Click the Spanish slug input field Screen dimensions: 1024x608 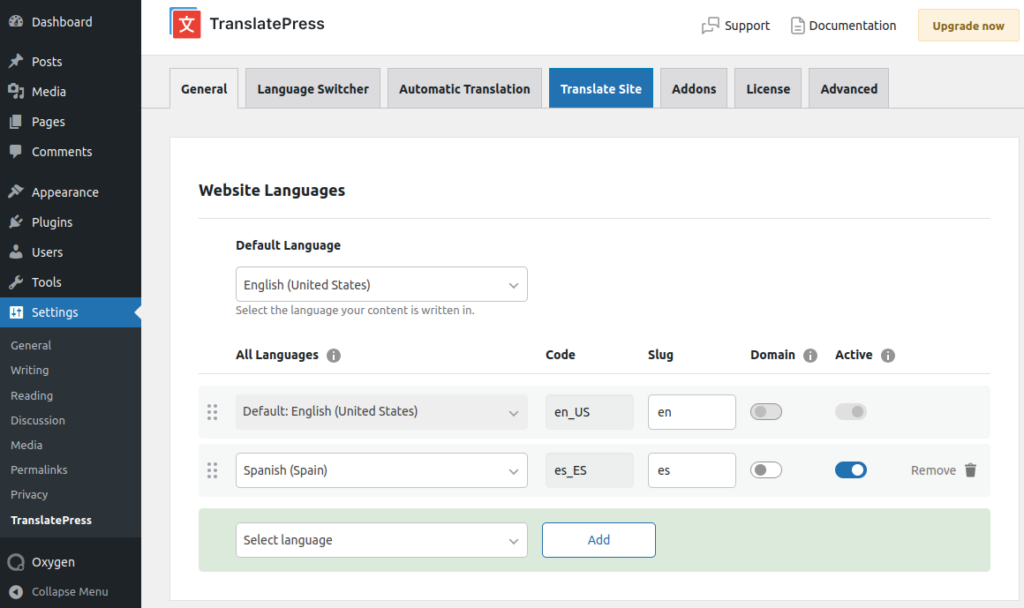[x=691, y=470]
